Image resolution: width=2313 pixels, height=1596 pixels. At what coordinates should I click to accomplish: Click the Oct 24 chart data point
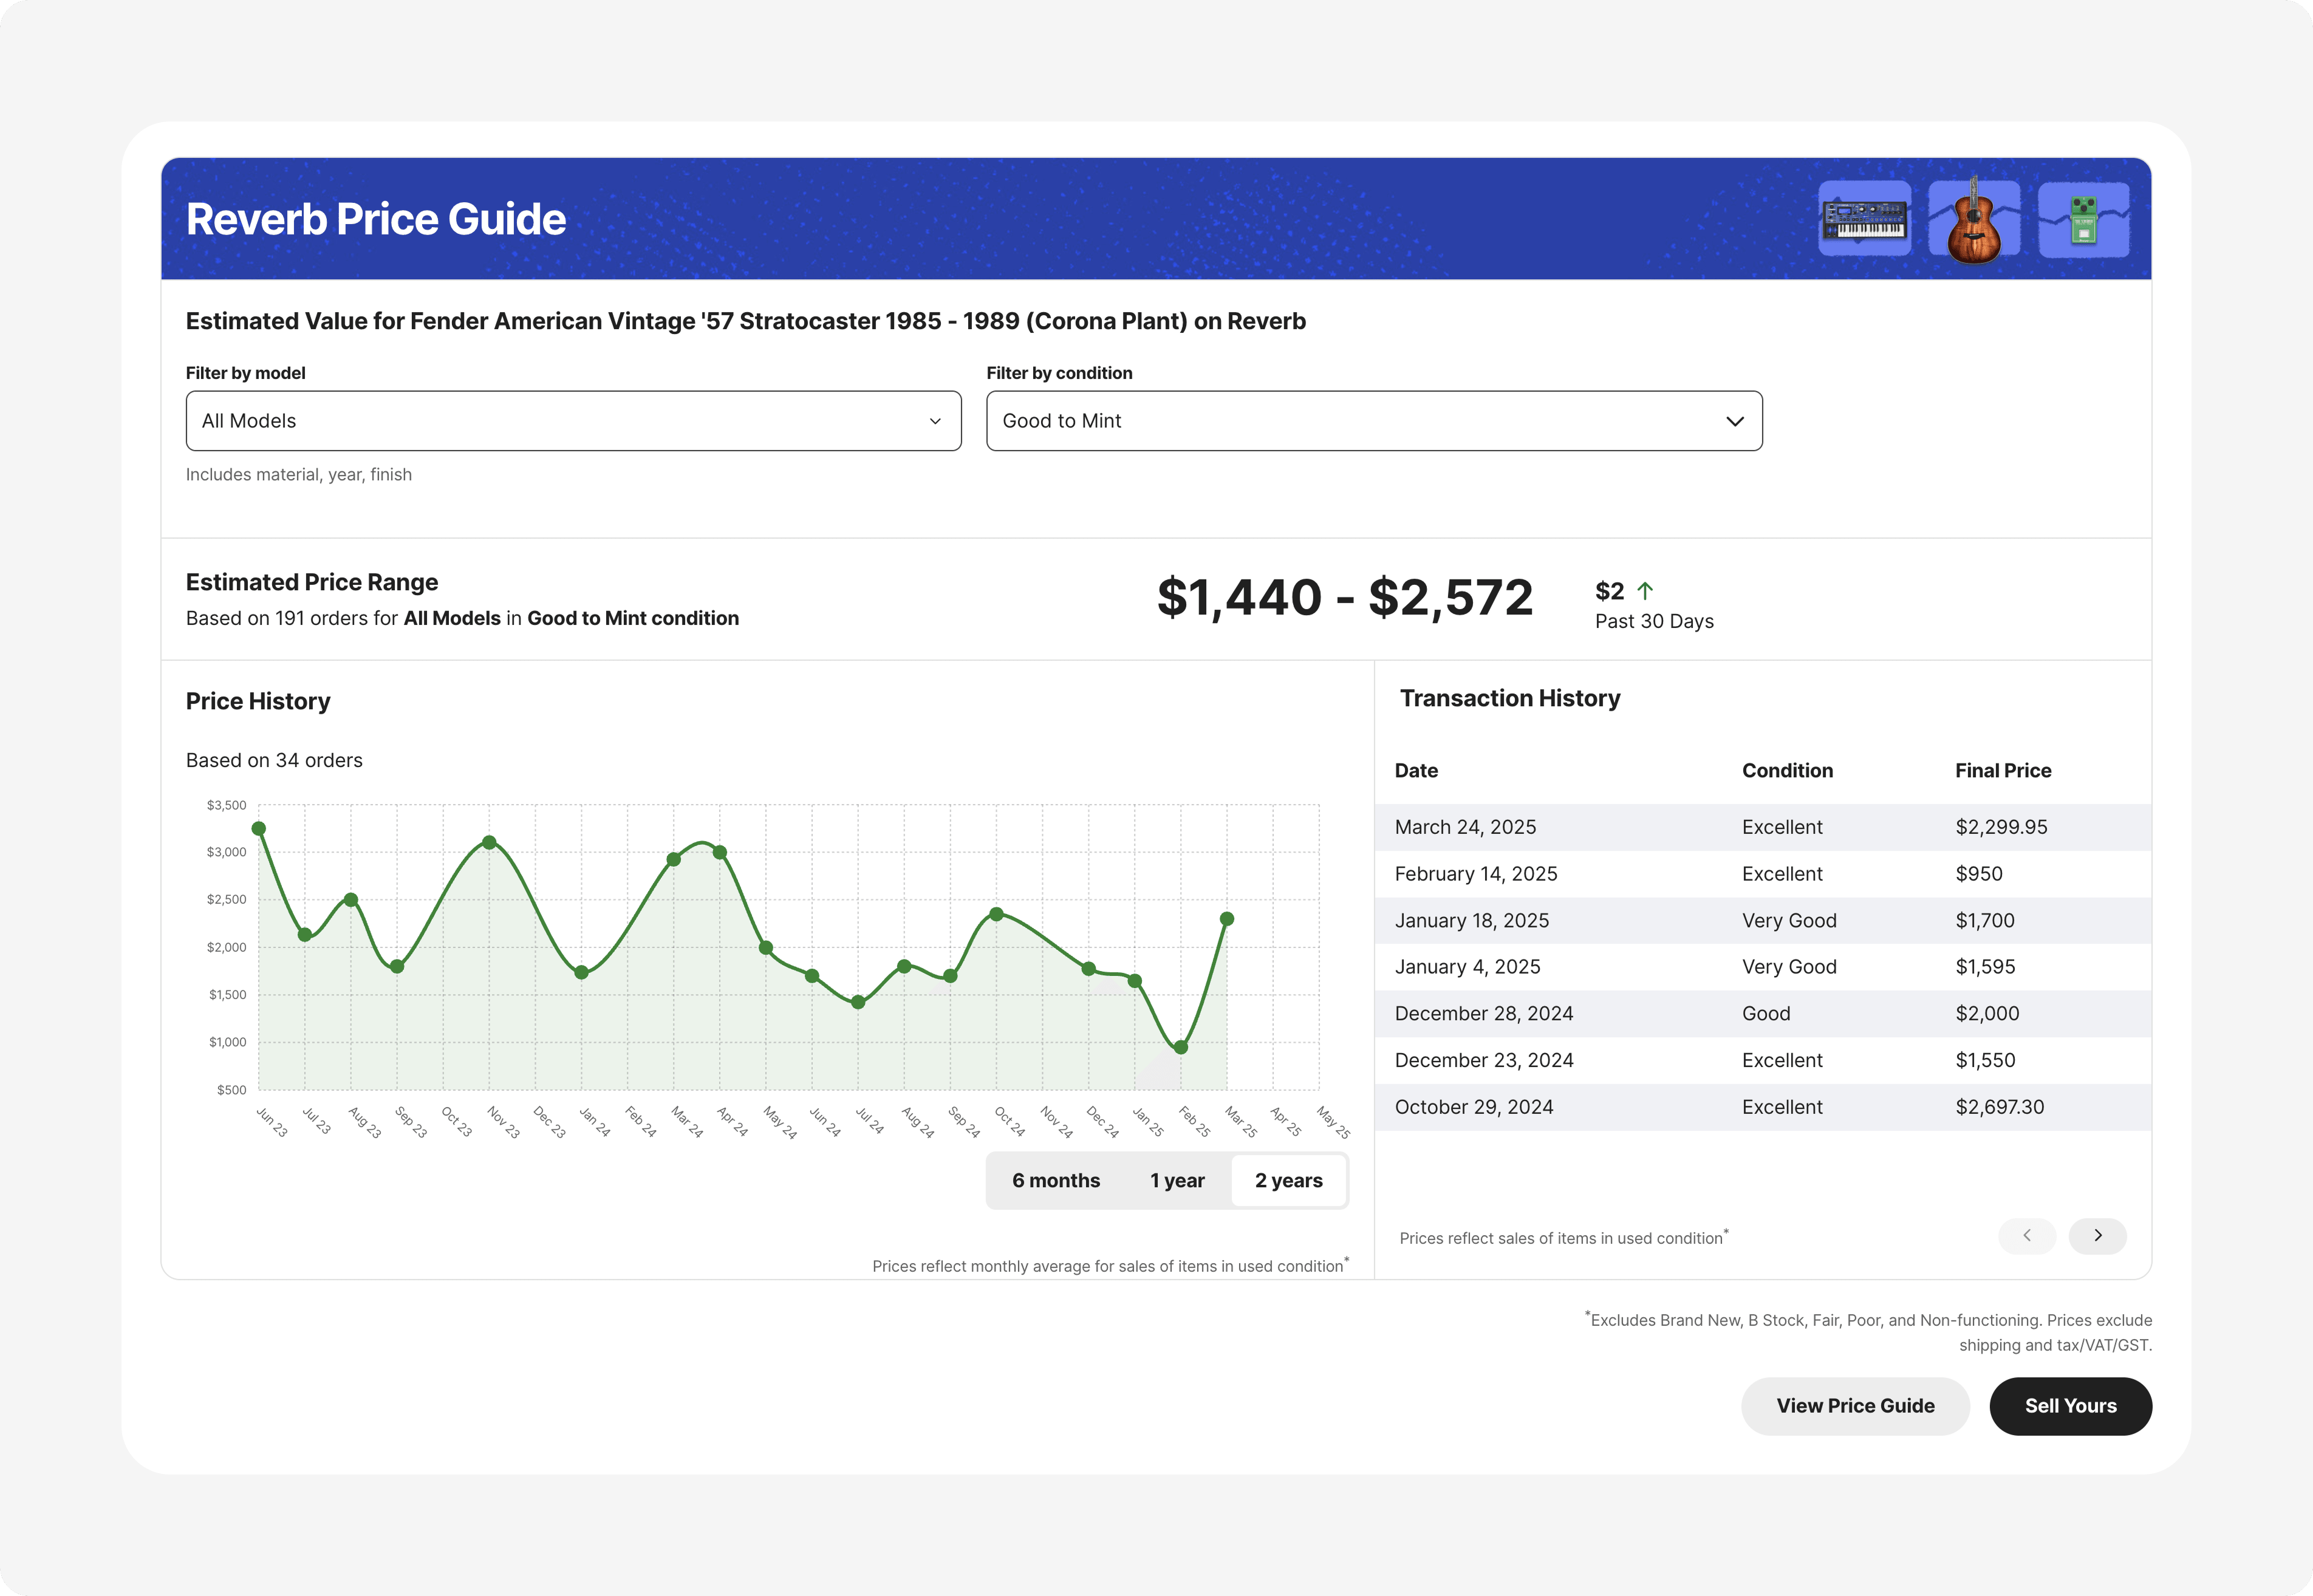point(996,914)
